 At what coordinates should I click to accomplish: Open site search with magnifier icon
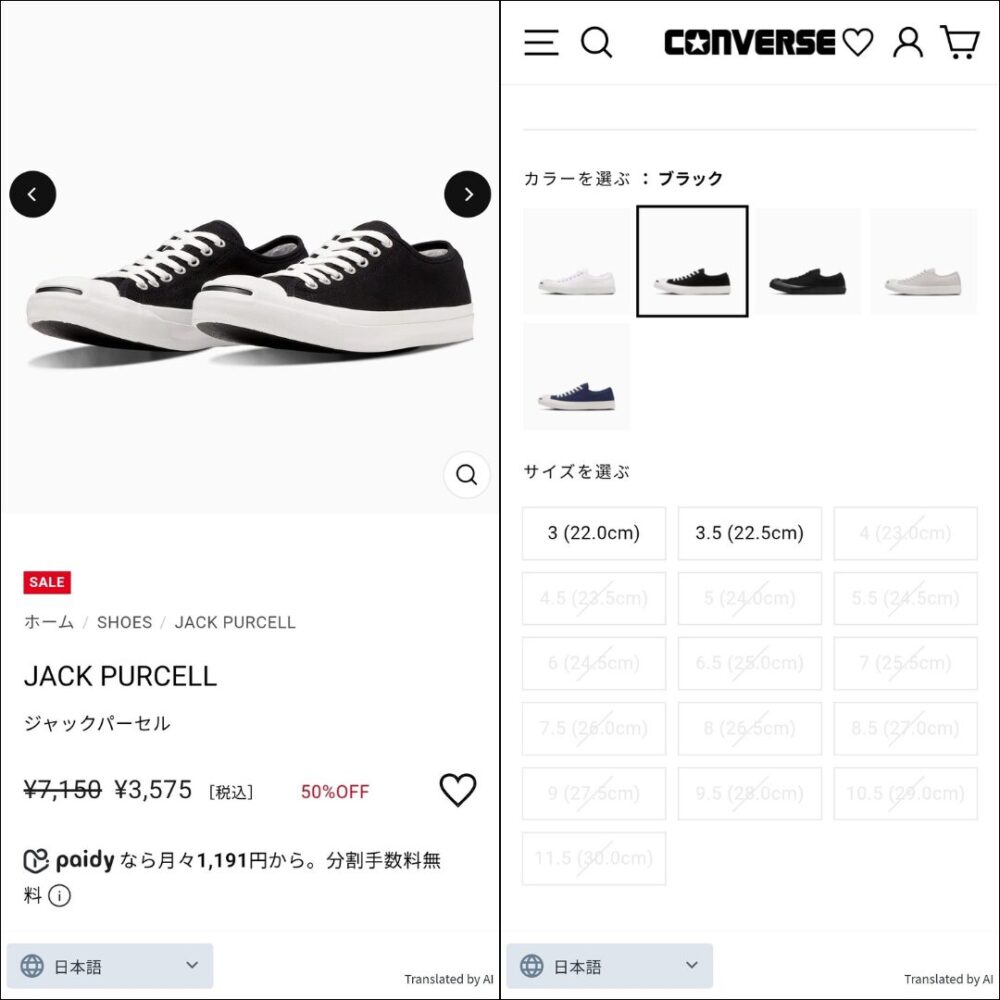596,43
